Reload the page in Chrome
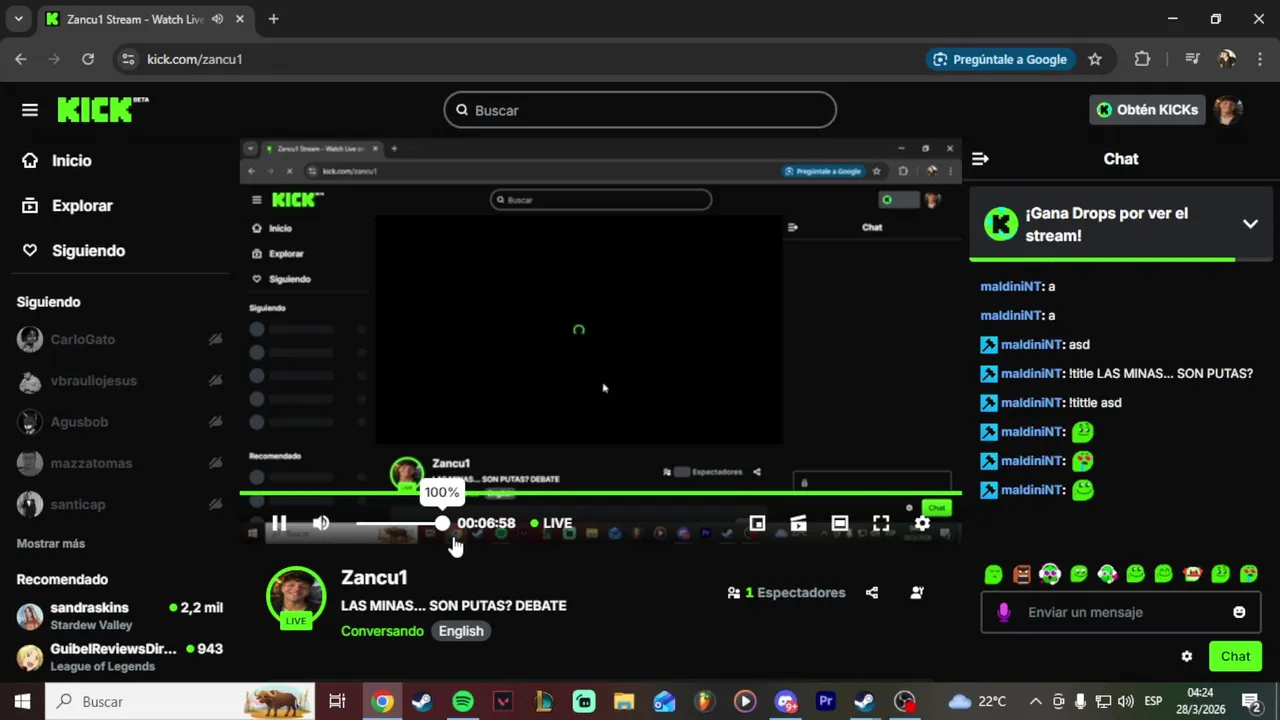 tap(88, 59)
